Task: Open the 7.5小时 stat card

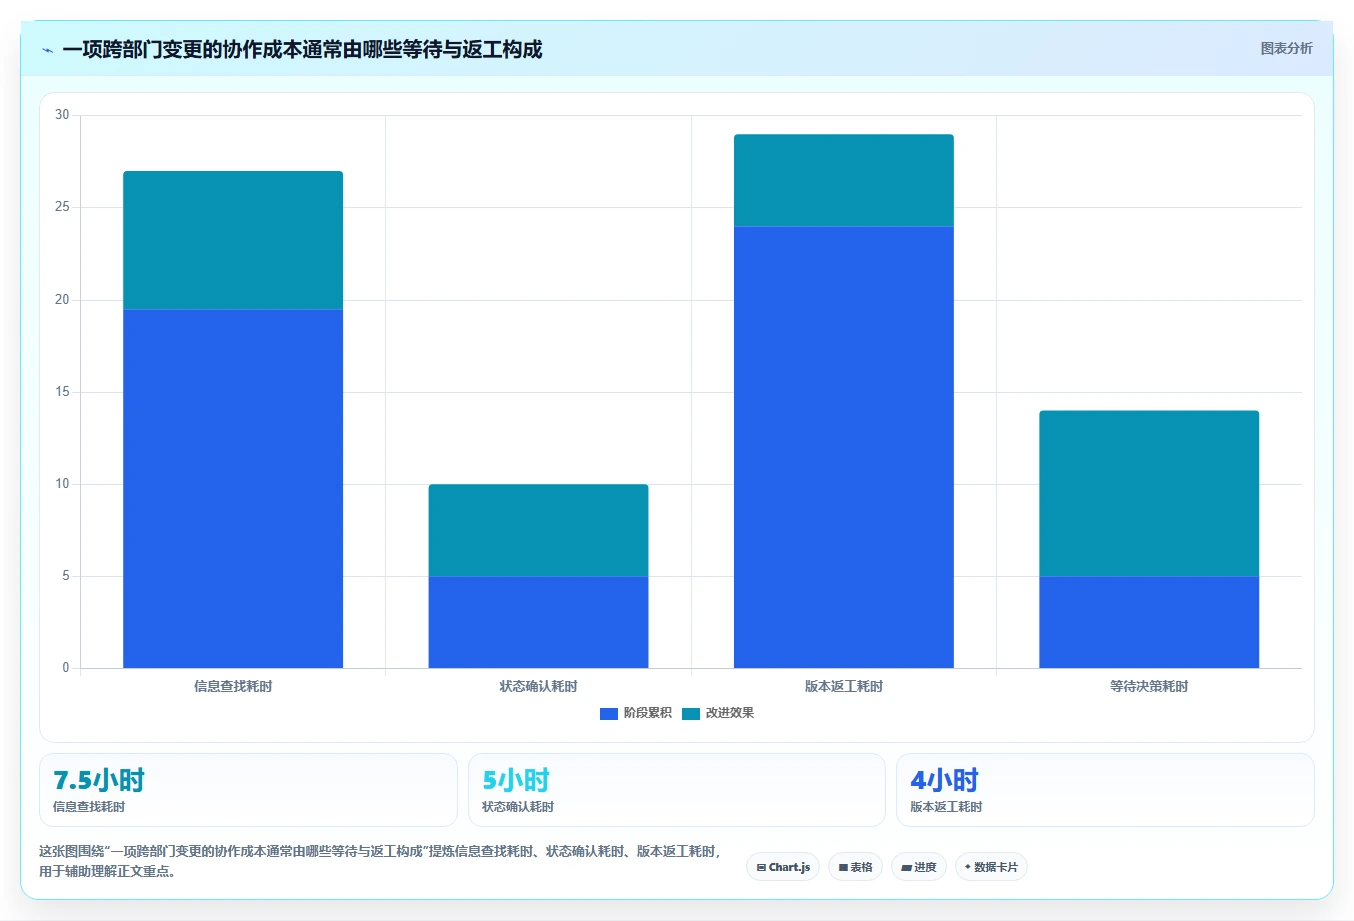Action: coord(248,790)
